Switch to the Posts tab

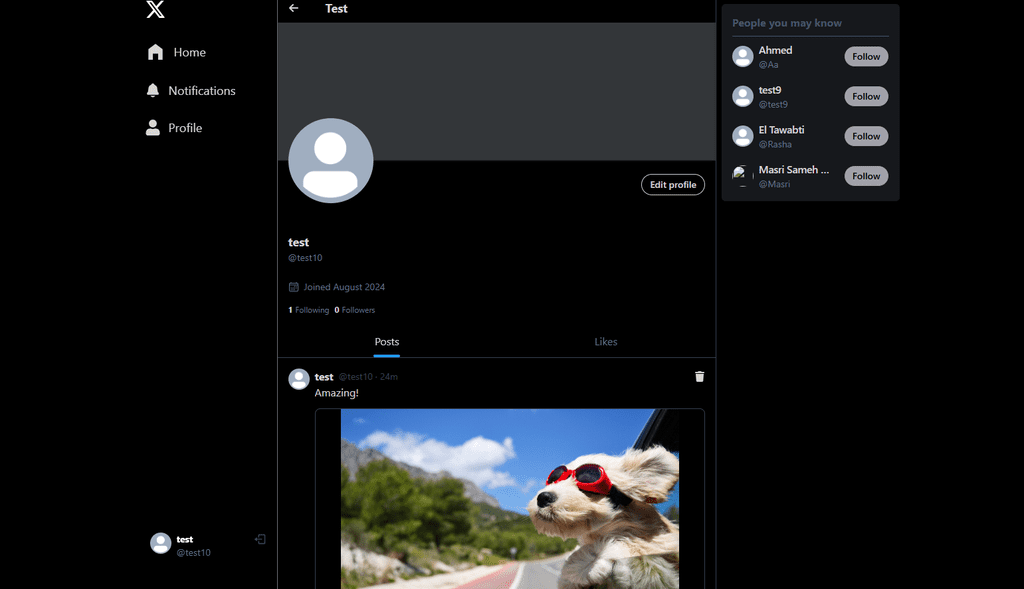387,342
